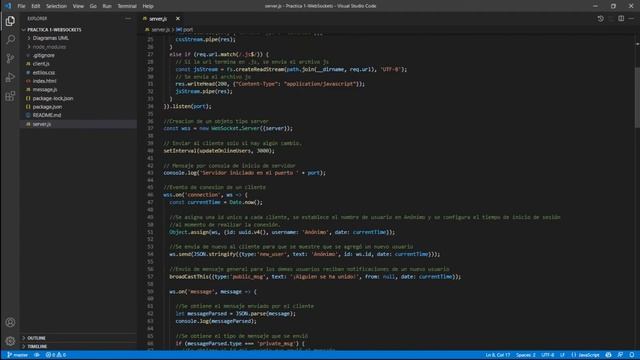The width and height of the screenshot is (640, 360).
Task: Open the Edit menu
Action: [x=36, y=6]
